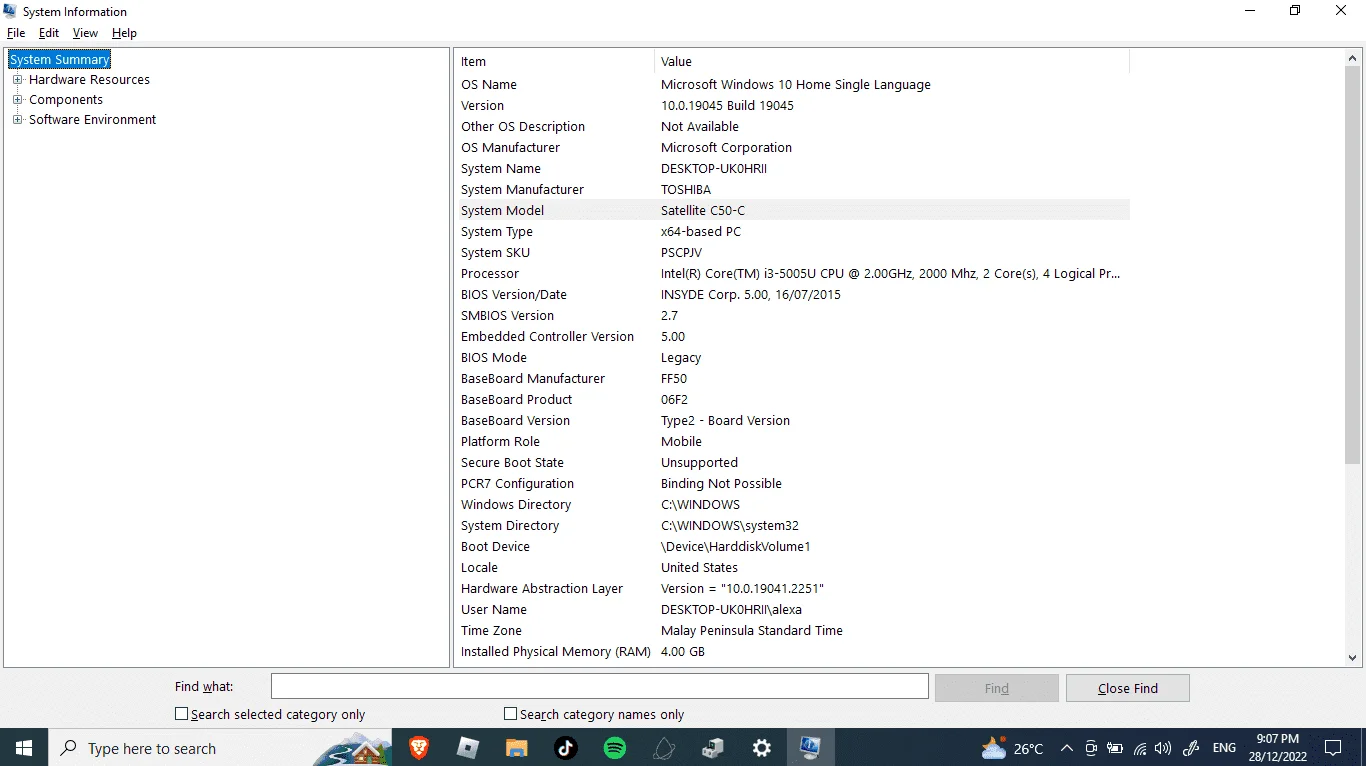1366x766 pixels.
Task: Launch TikTok from the taskbar
Action: pos(565,748)
